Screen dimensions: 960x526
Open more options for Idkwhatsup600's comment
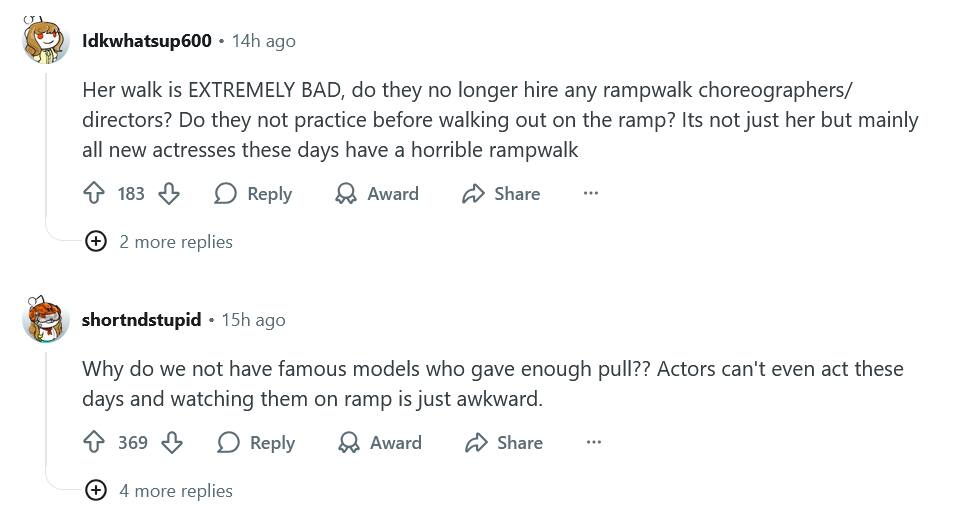pyautogui.click(x=591, y=194)
